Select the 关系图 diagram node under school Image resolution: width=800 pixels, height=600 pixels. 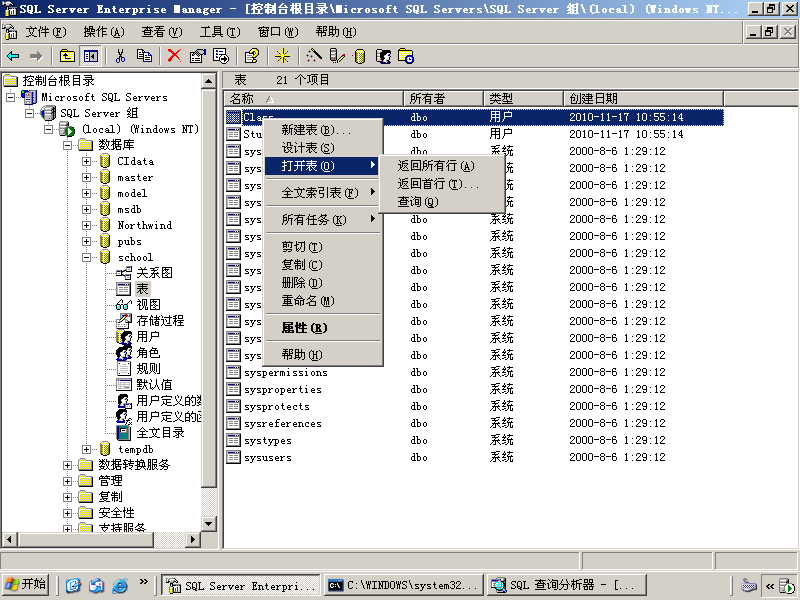click(154, 272)
